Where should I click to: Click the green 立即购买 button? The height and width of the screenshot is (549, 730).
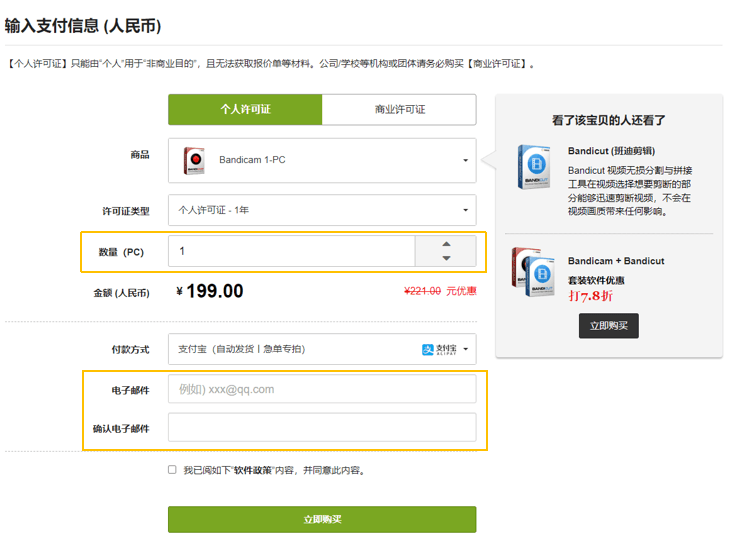coord(322,519)
